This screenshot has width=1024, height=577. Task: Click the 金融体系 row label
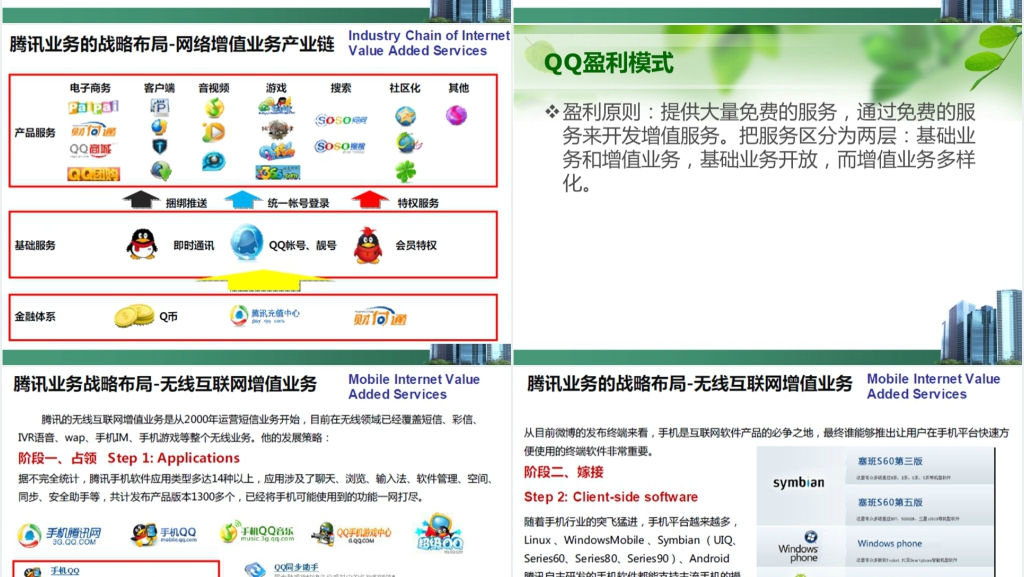coord(35,317)
